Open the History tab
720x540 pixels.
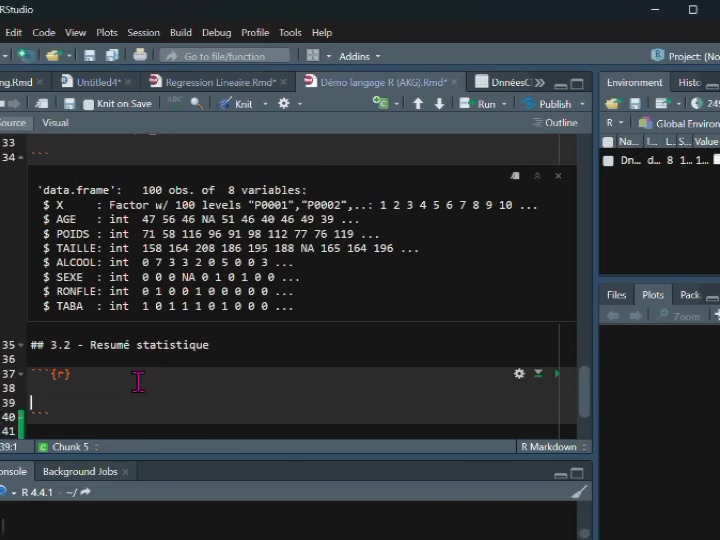689,83
